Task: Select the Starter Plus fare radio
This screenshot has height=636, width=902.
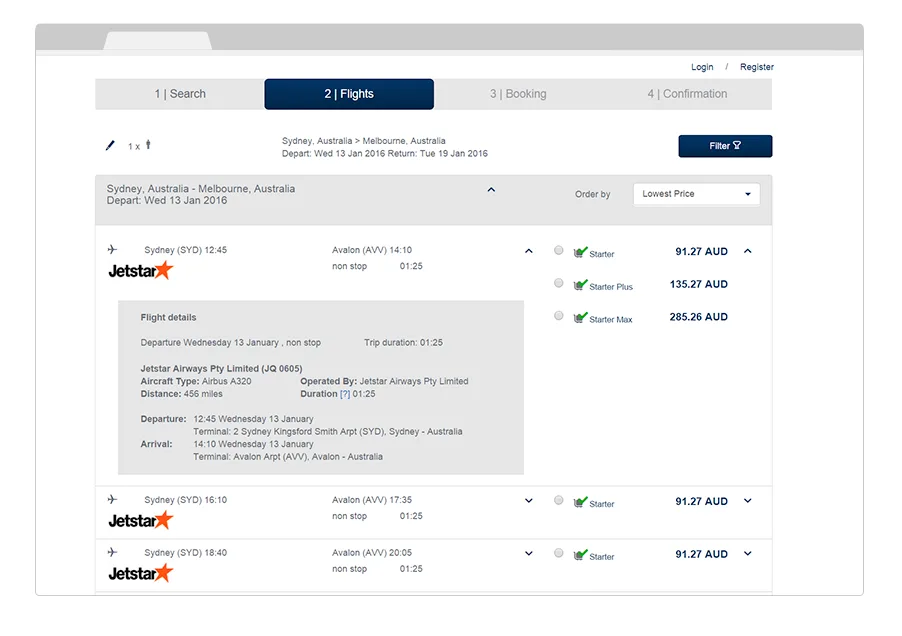Action: tap(559, 283)
